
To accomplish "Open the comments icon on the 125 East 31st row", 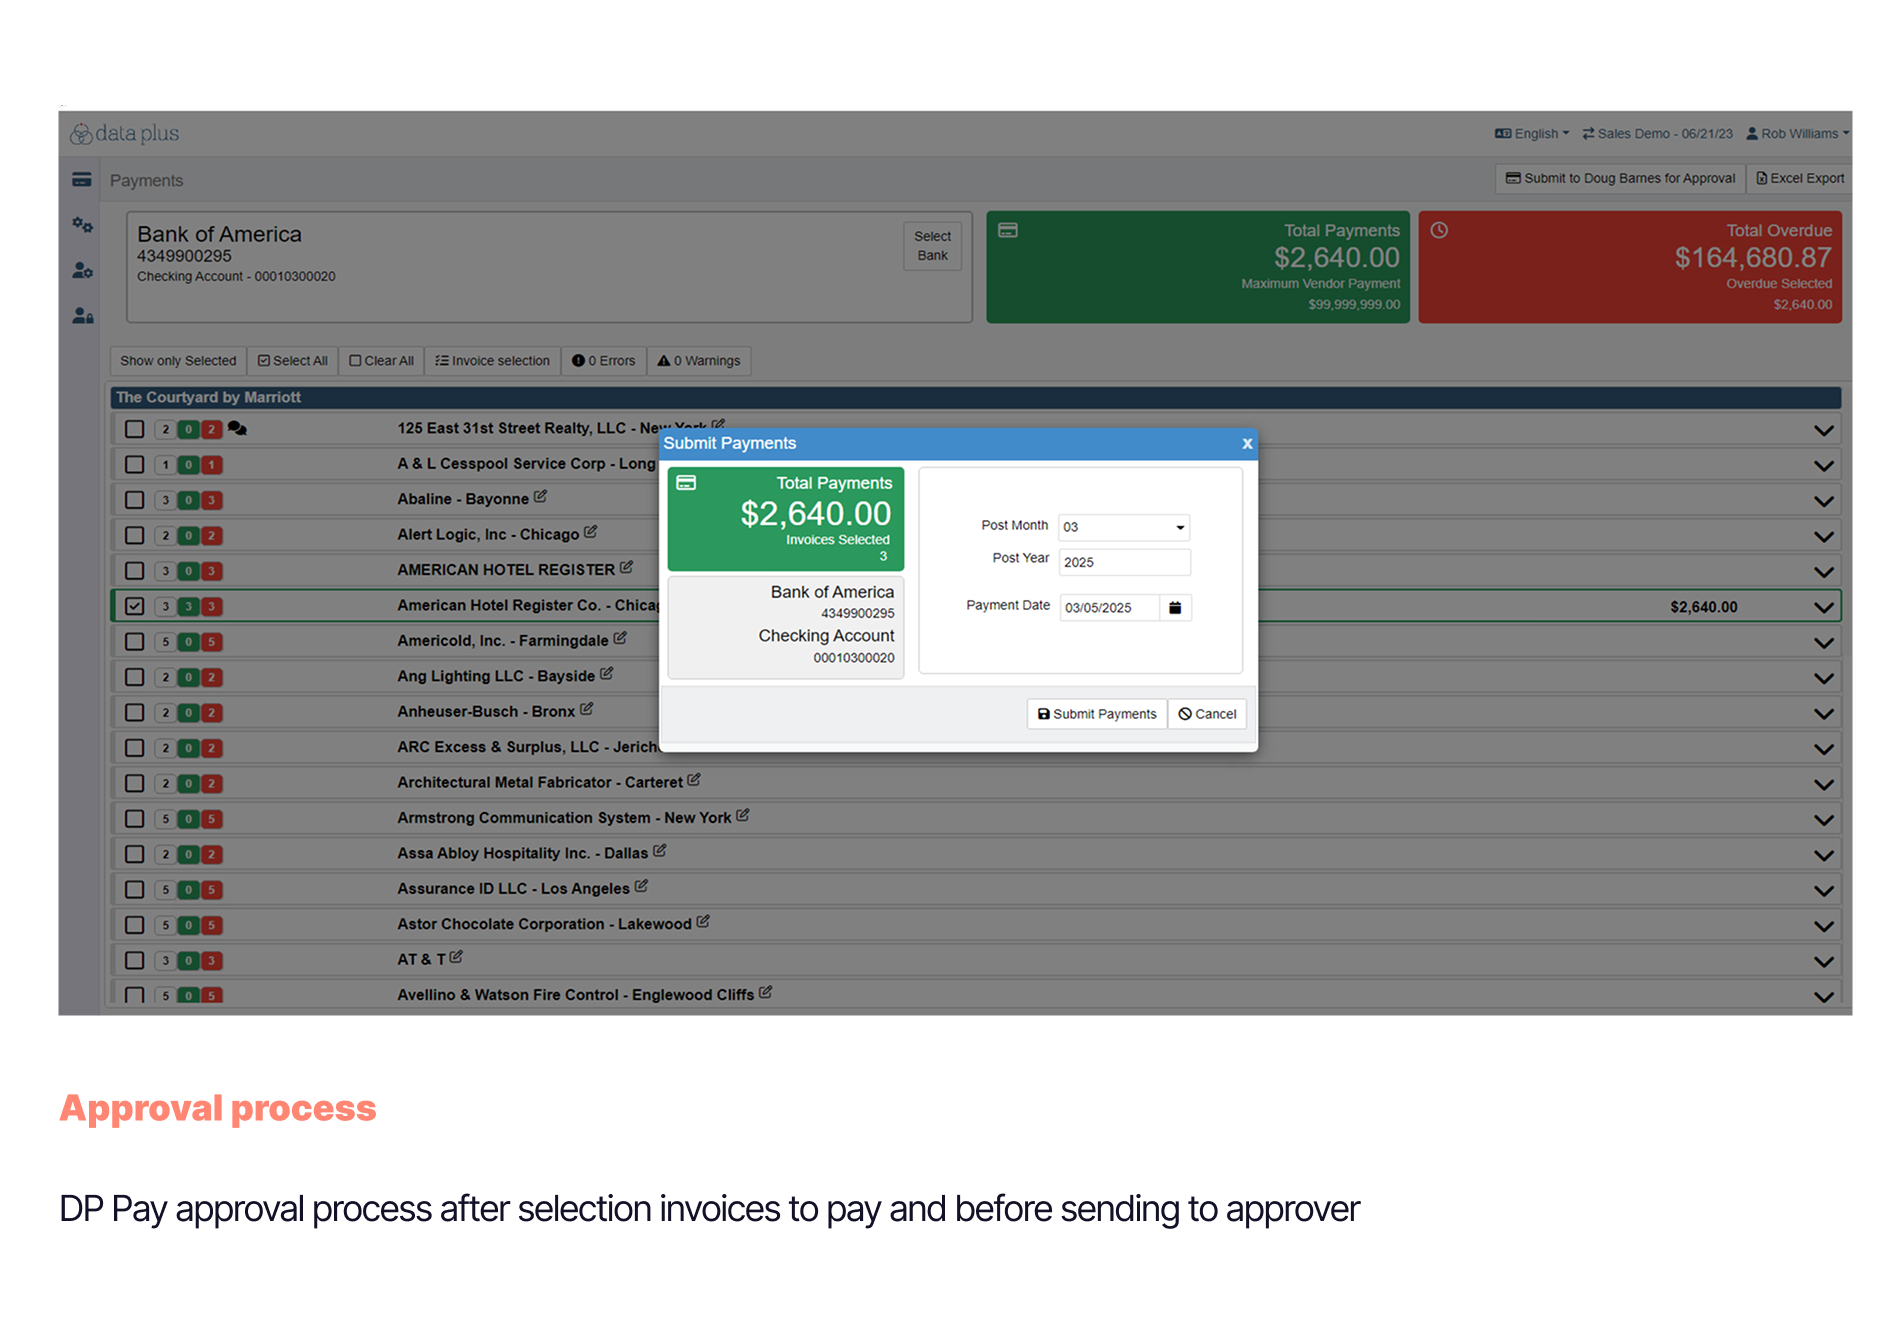I will tap(237, 428).
